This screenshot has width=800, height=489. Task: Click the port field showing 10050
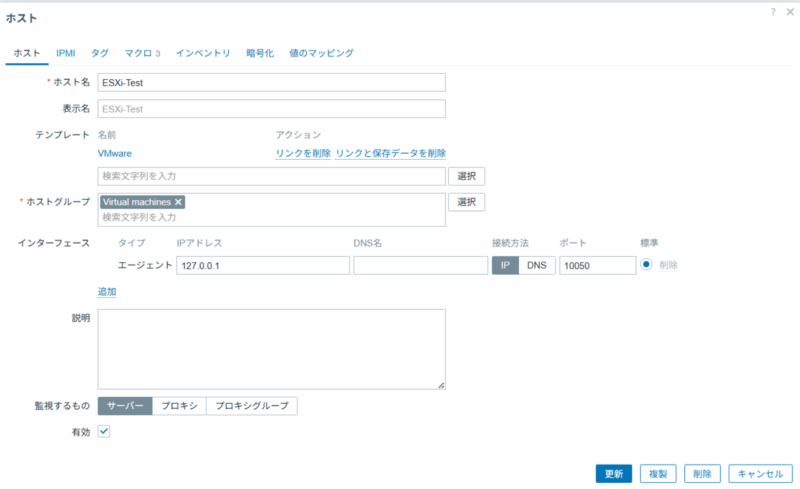click(597, 265)
